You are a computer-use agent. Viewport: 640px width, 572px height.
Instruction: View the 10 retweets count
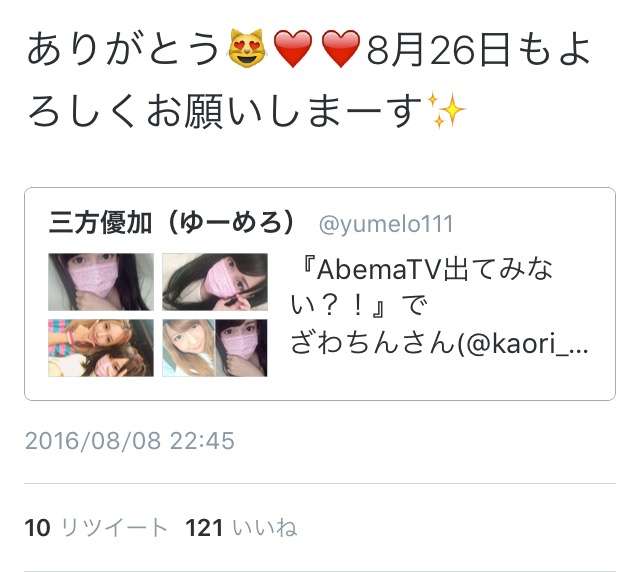pyautogui.click(x=38, y=527)
